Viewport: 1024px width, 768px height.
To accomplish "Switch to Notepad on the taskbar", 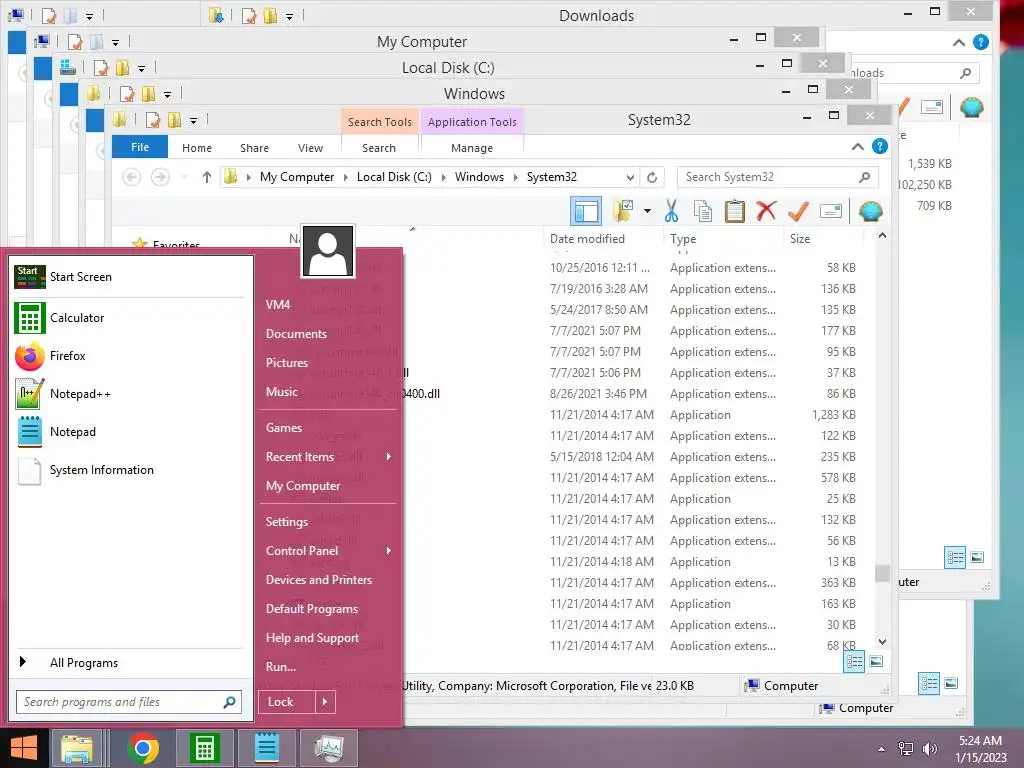I will [266, 748].
